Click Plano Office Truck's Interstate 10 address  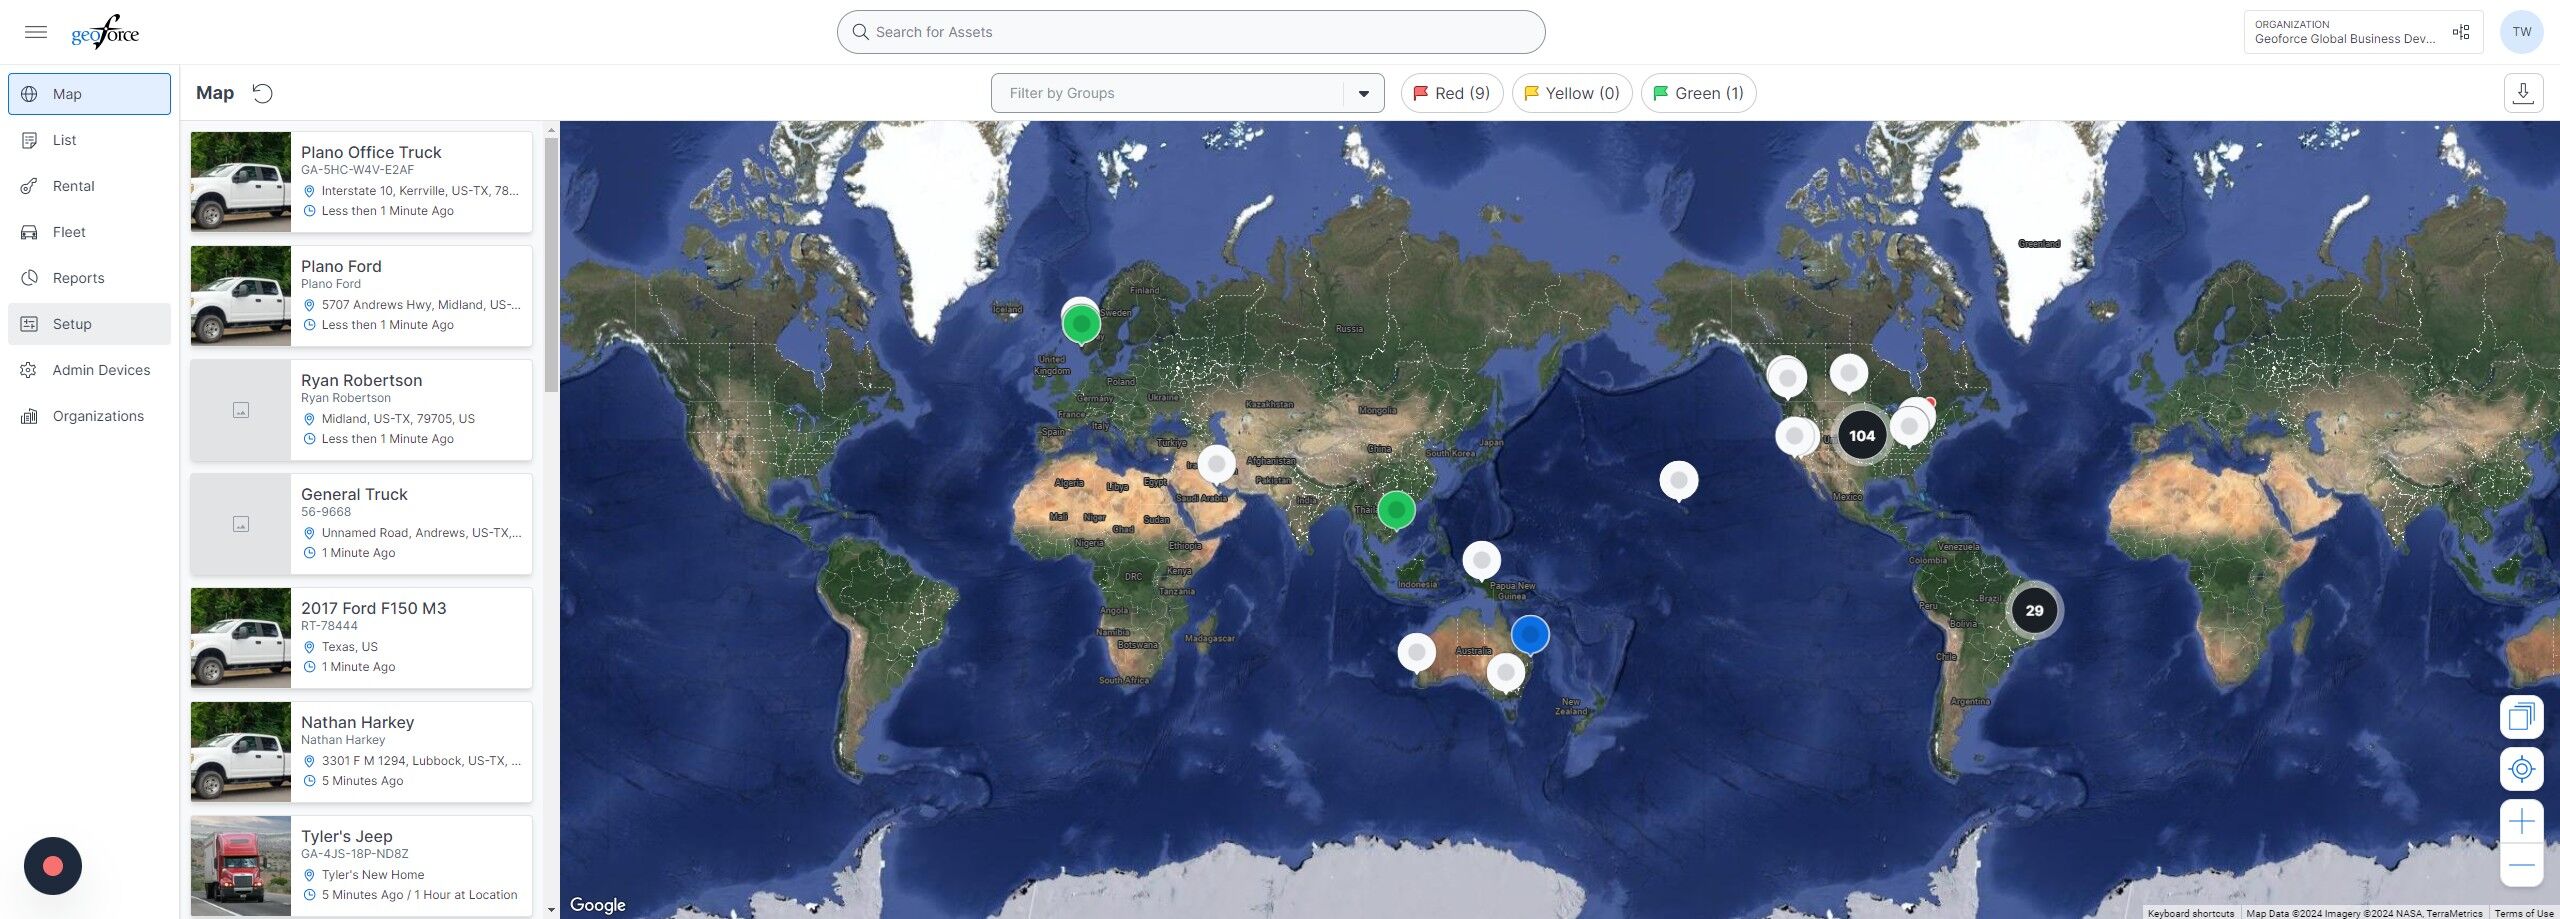(420, 191)
